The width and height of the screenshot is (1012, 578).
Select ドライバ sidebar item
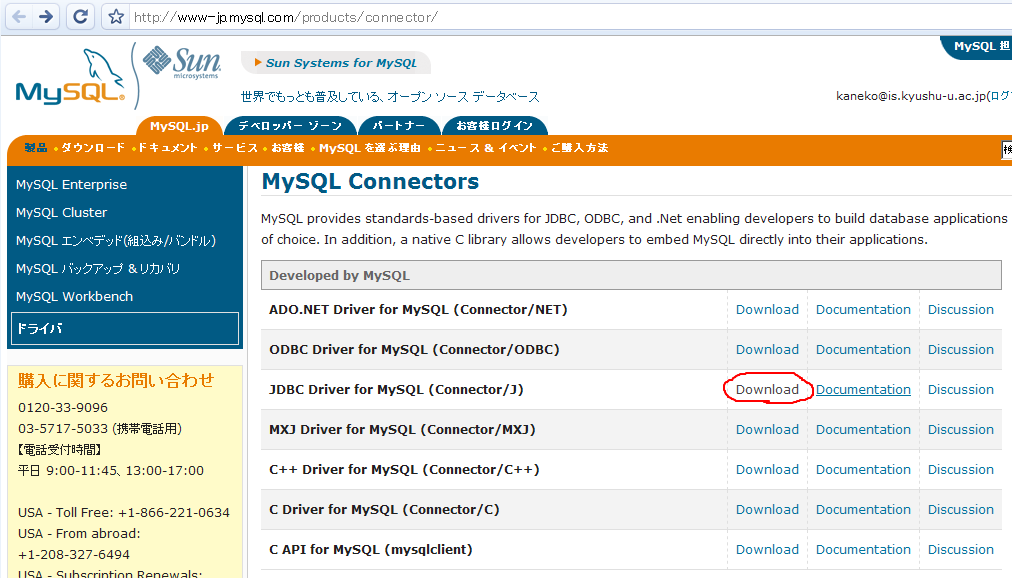click(x=125, y=328)
